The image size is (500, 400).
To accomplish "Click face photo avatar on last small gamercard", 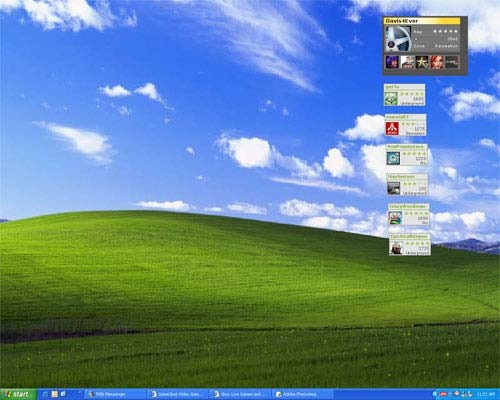I will [396, 248].
